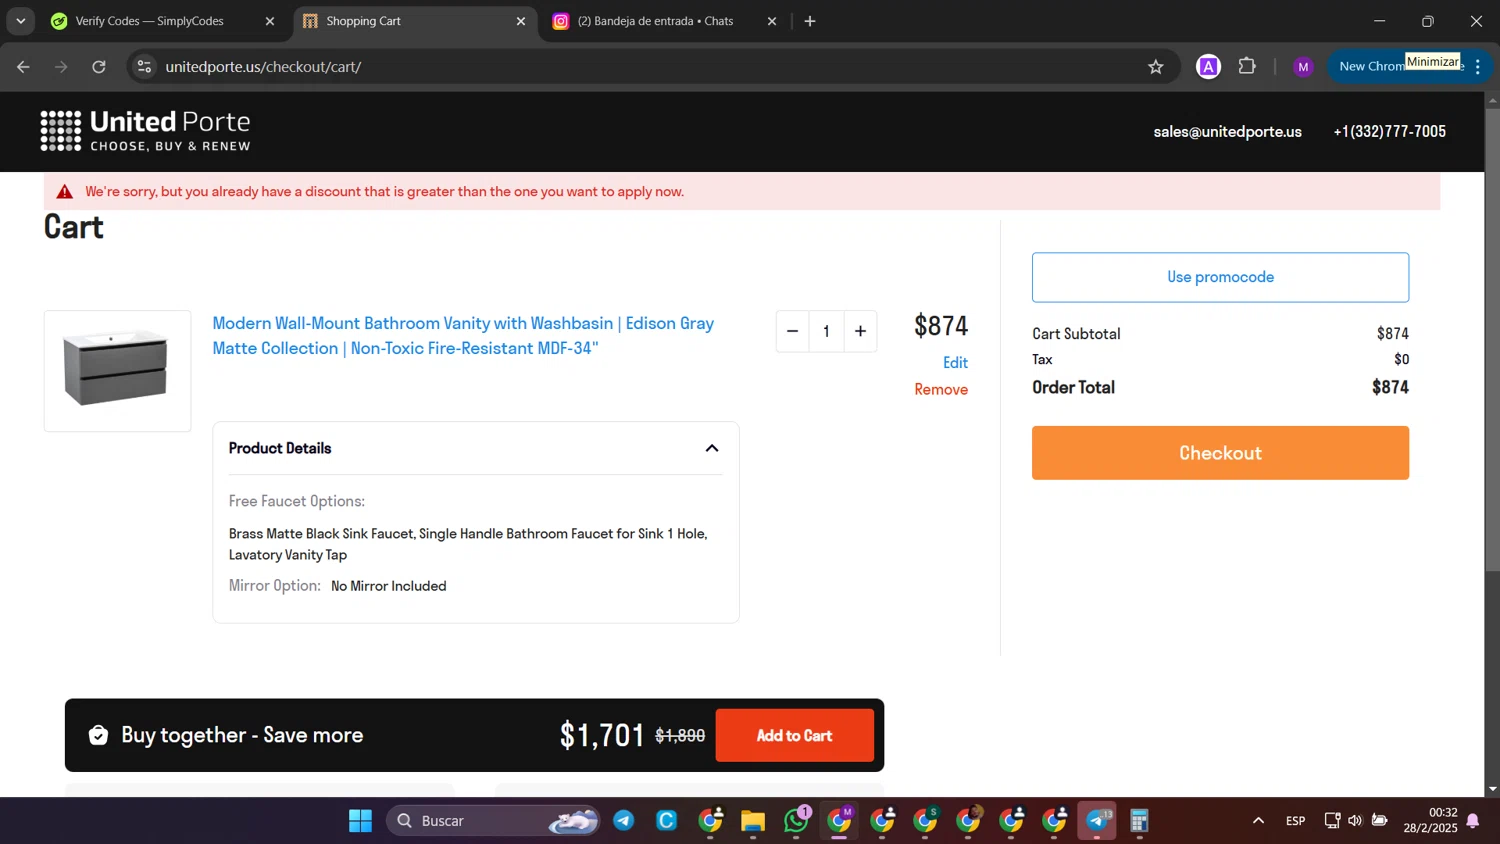Click the sales@unitedporte.us email link
The height and width of the screenshot is (844, 1500).
[1228, 132]
